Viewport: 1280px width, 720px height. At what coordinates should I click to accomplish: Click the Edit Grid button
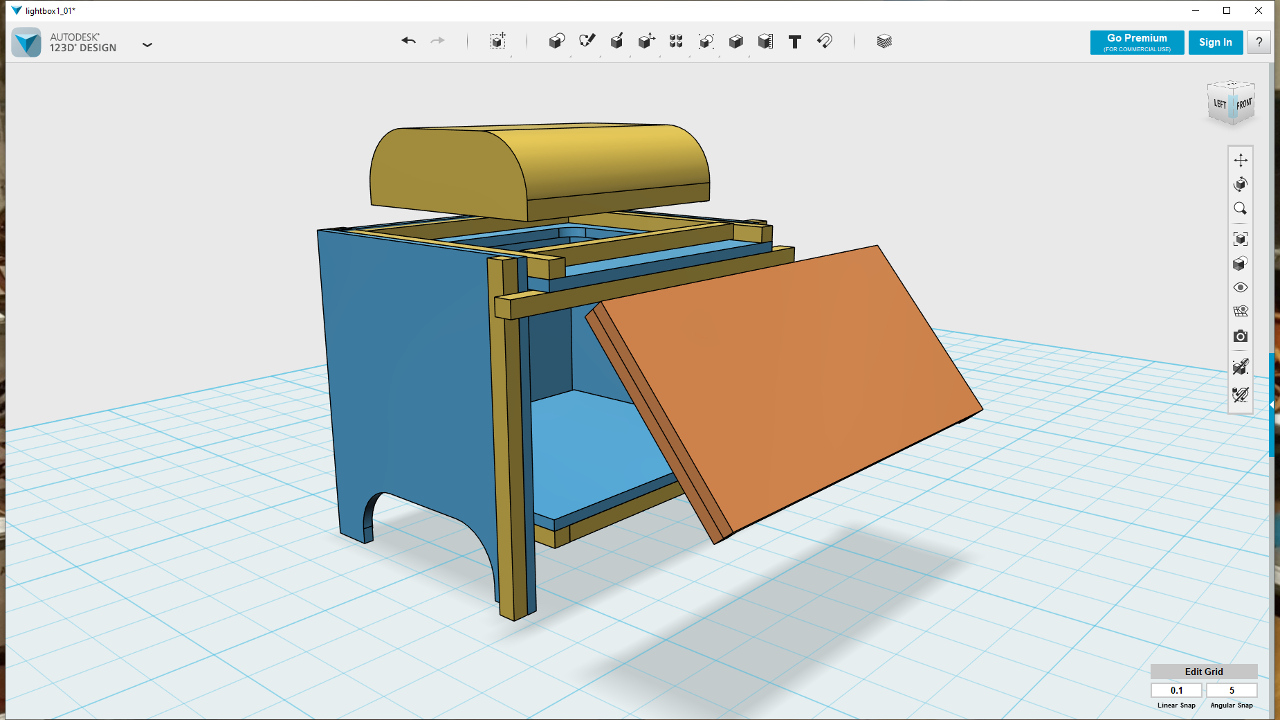point(1204,672)
